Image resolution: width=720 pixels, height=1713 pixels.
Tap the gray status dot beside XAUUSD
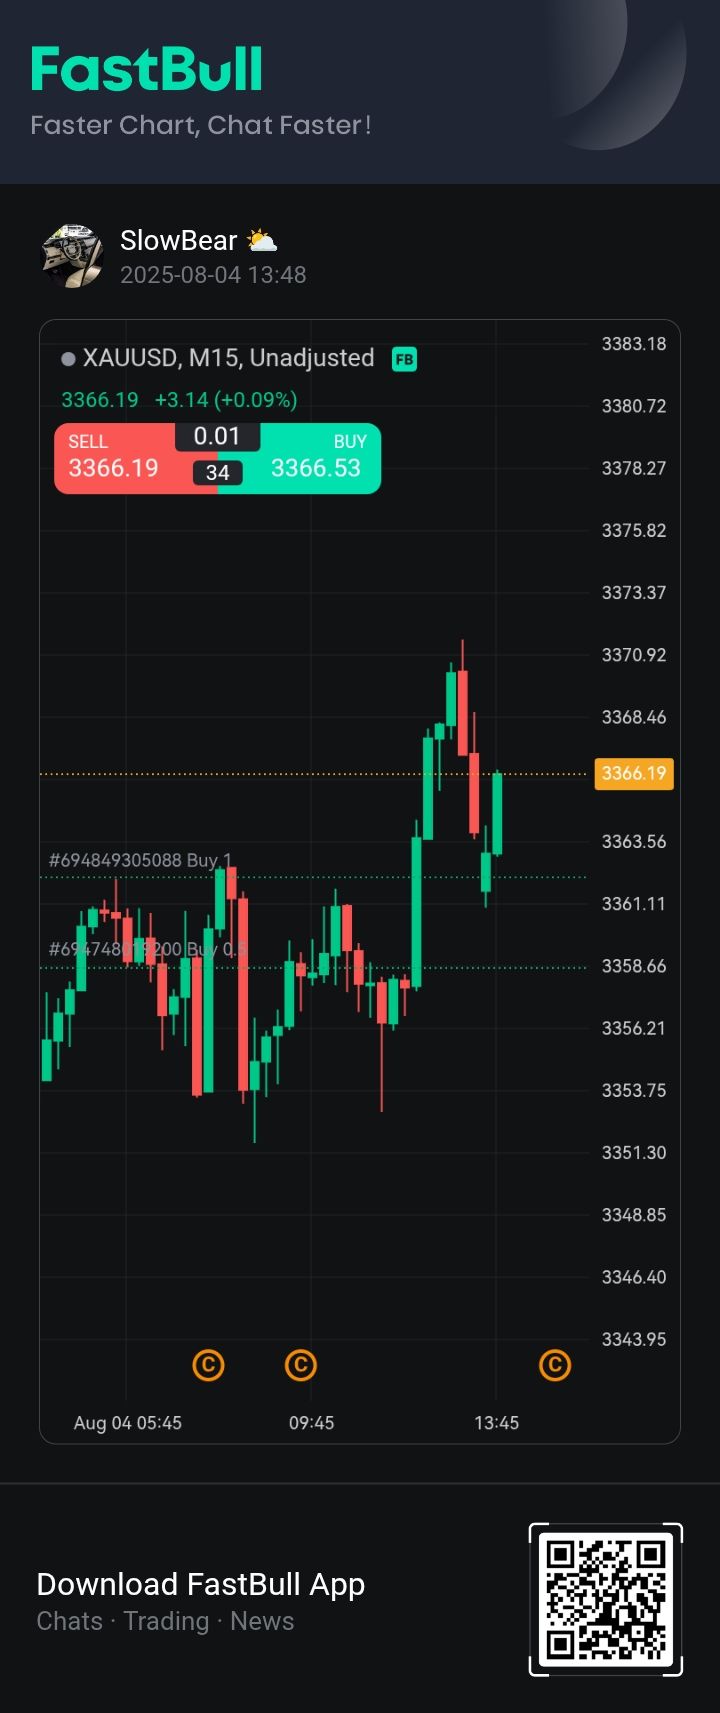tap(68, 359)
